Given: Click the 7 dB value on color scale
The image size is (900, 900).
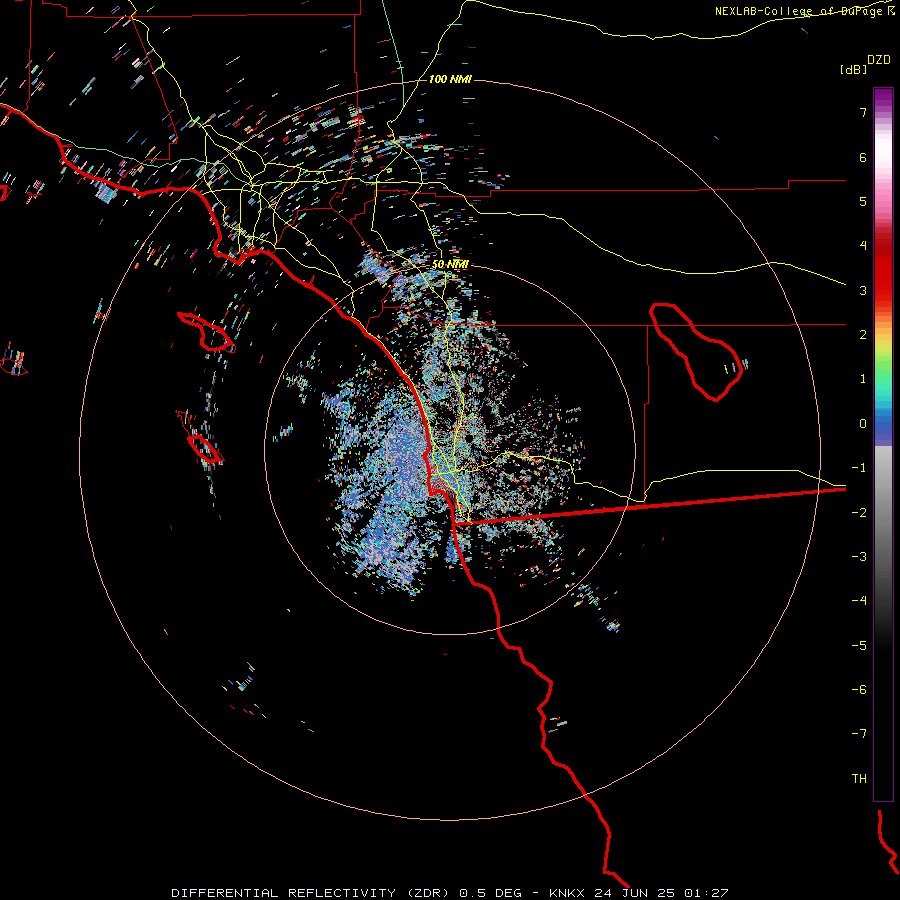Looking at the screenshot, I should coord(863,112).
